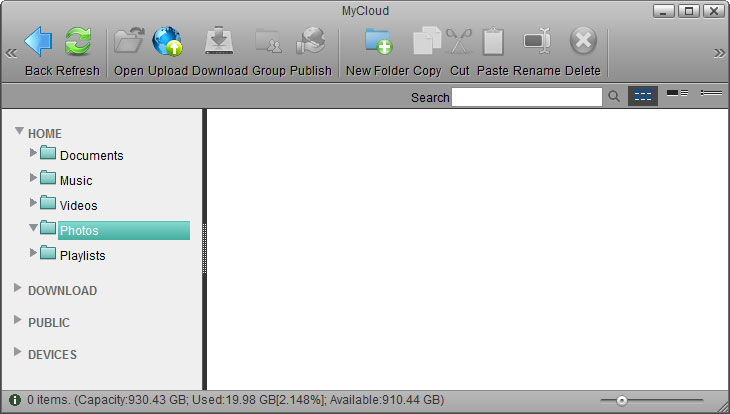The height and width of the screenshot is (414, 730).
Task: Select the Music folder
Action: point(75,181)
